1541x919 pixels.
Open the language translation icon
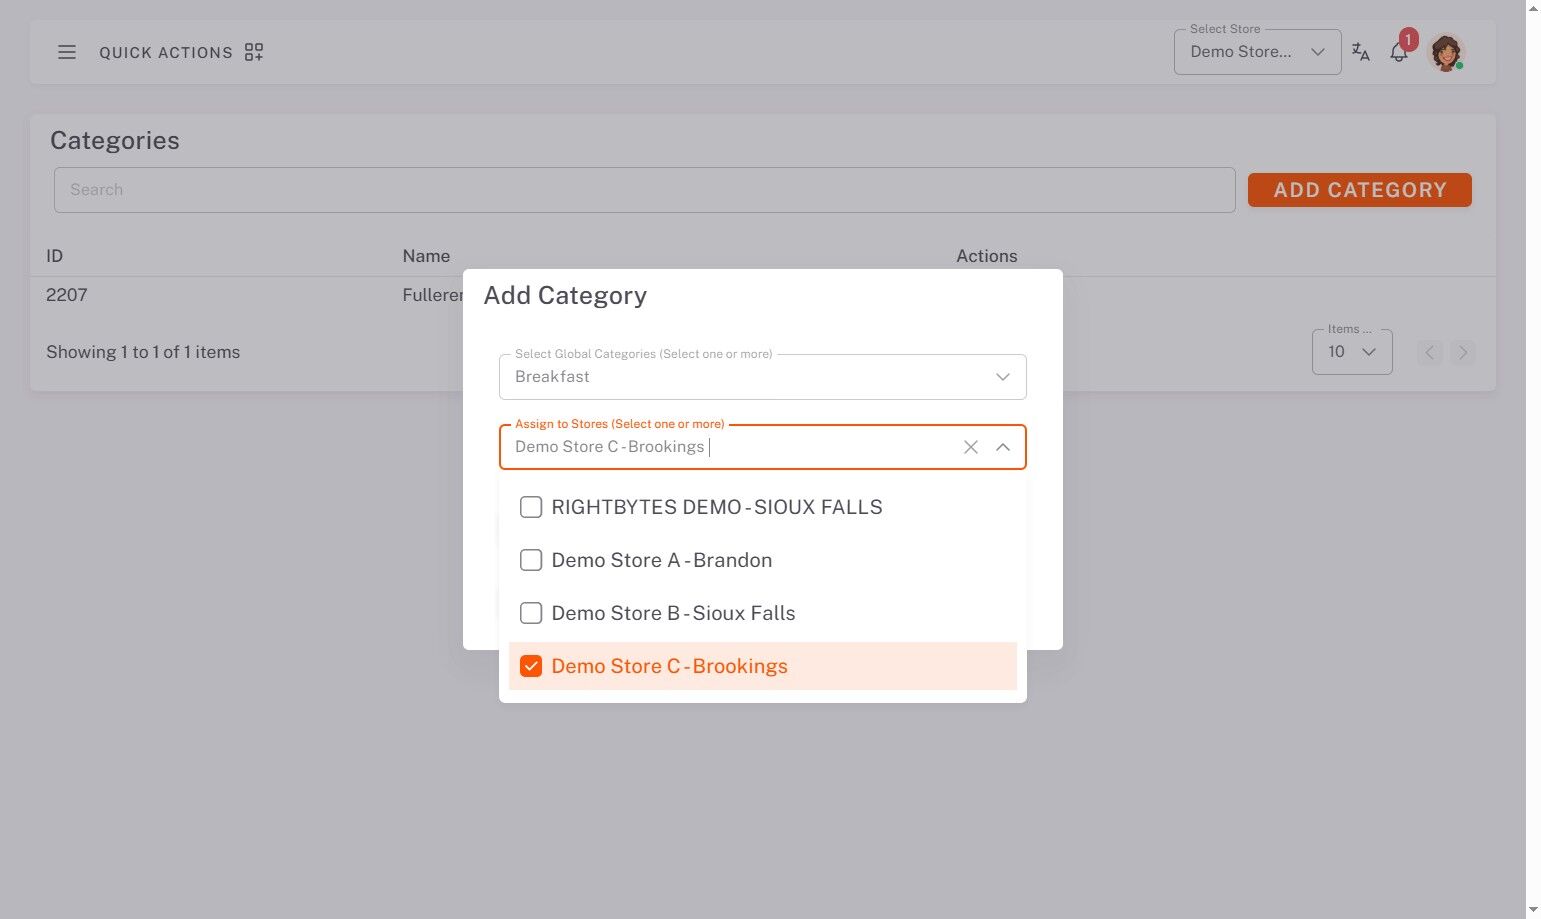1361,52
